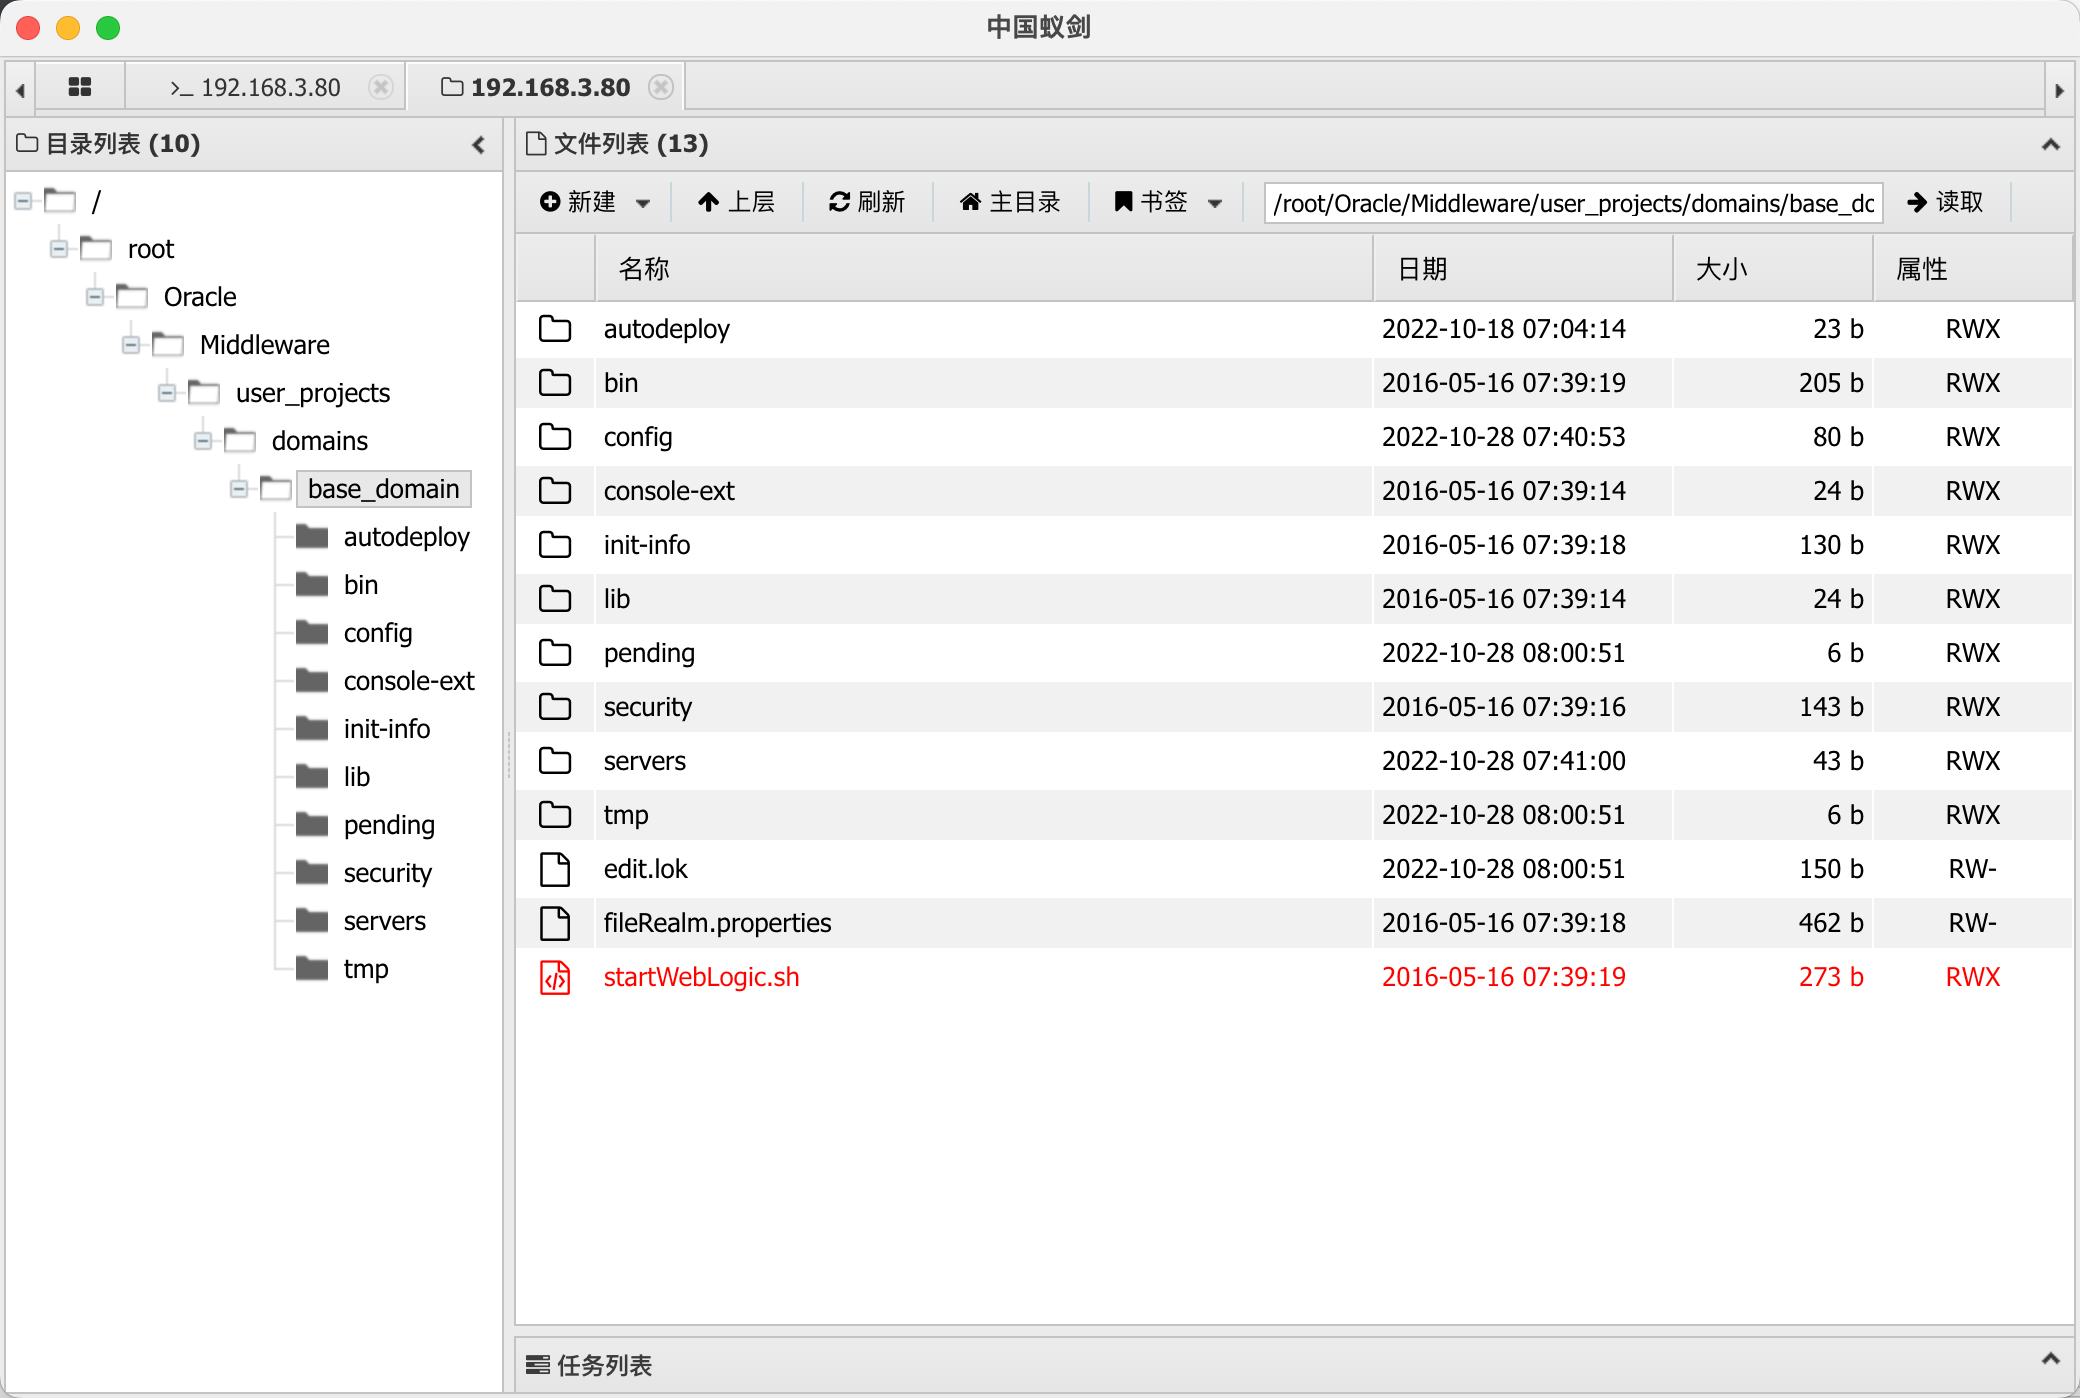Click the edit.lok file icon

tap(555, 869)
